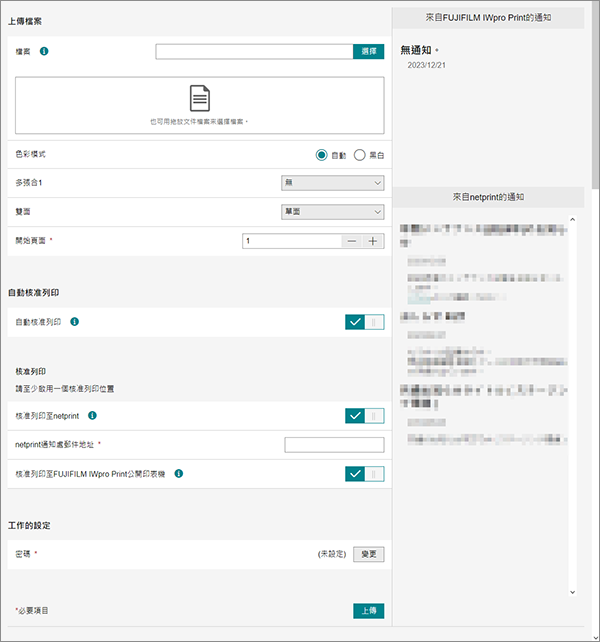This screenshot has height=642, width=600.
Task: Click the netprint notifications panel scrollbar
Action: (571, 400)
